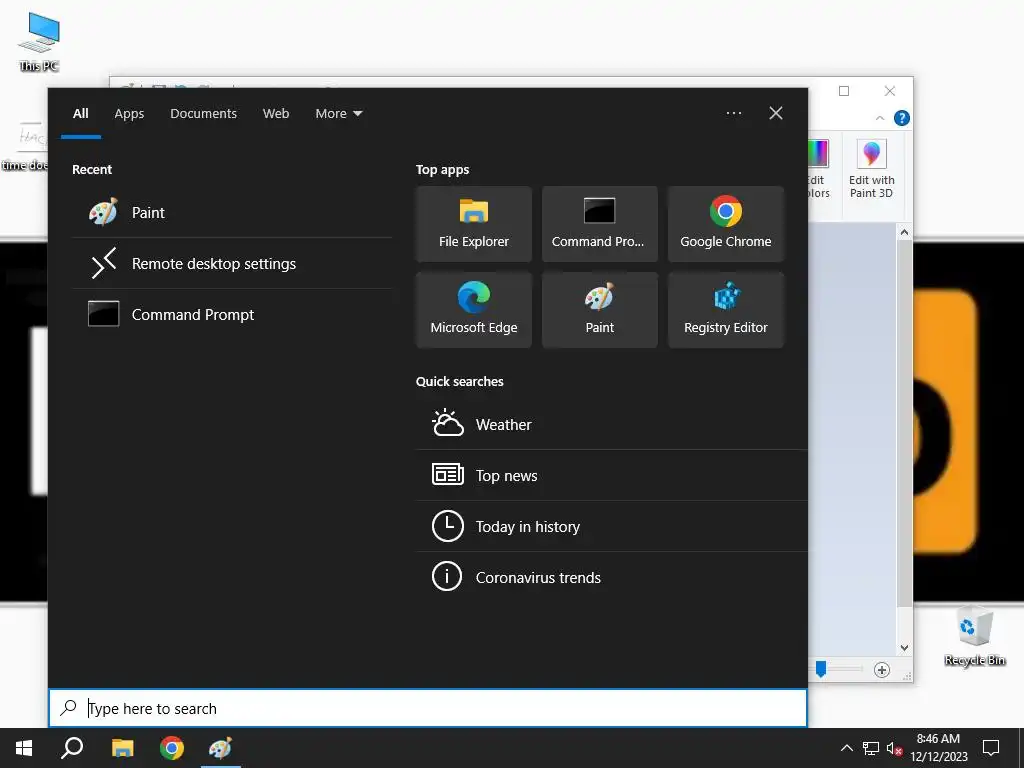Open Remote desktop settings in Recent

point(232,263)
